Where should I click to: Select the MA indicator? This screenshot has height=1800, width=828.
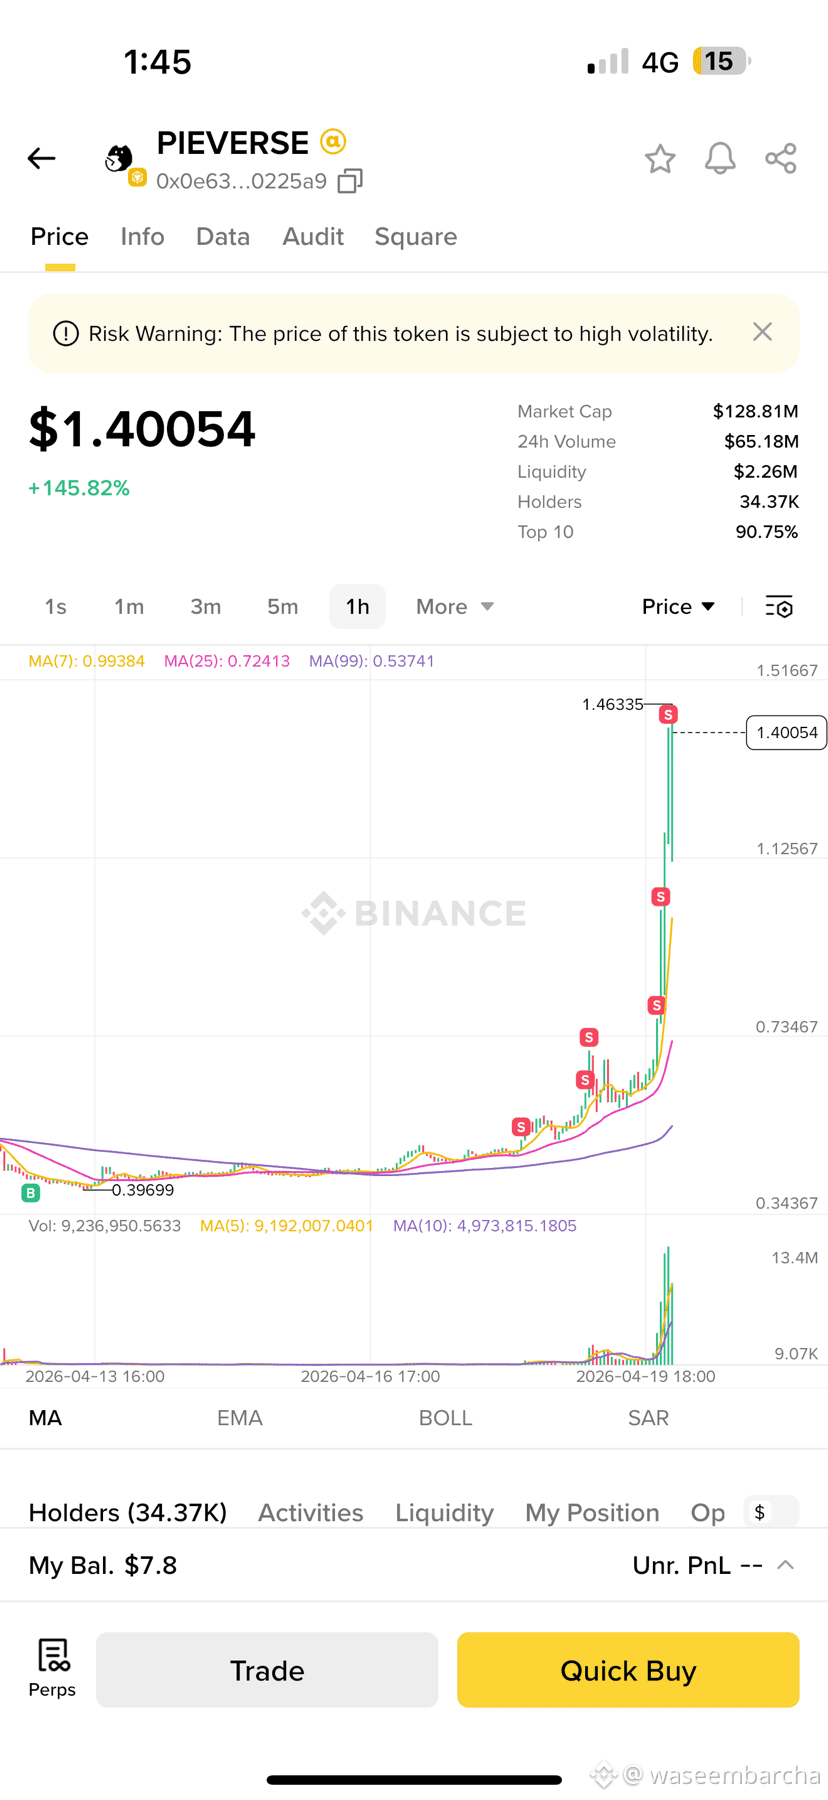(x=46, y=1418)
